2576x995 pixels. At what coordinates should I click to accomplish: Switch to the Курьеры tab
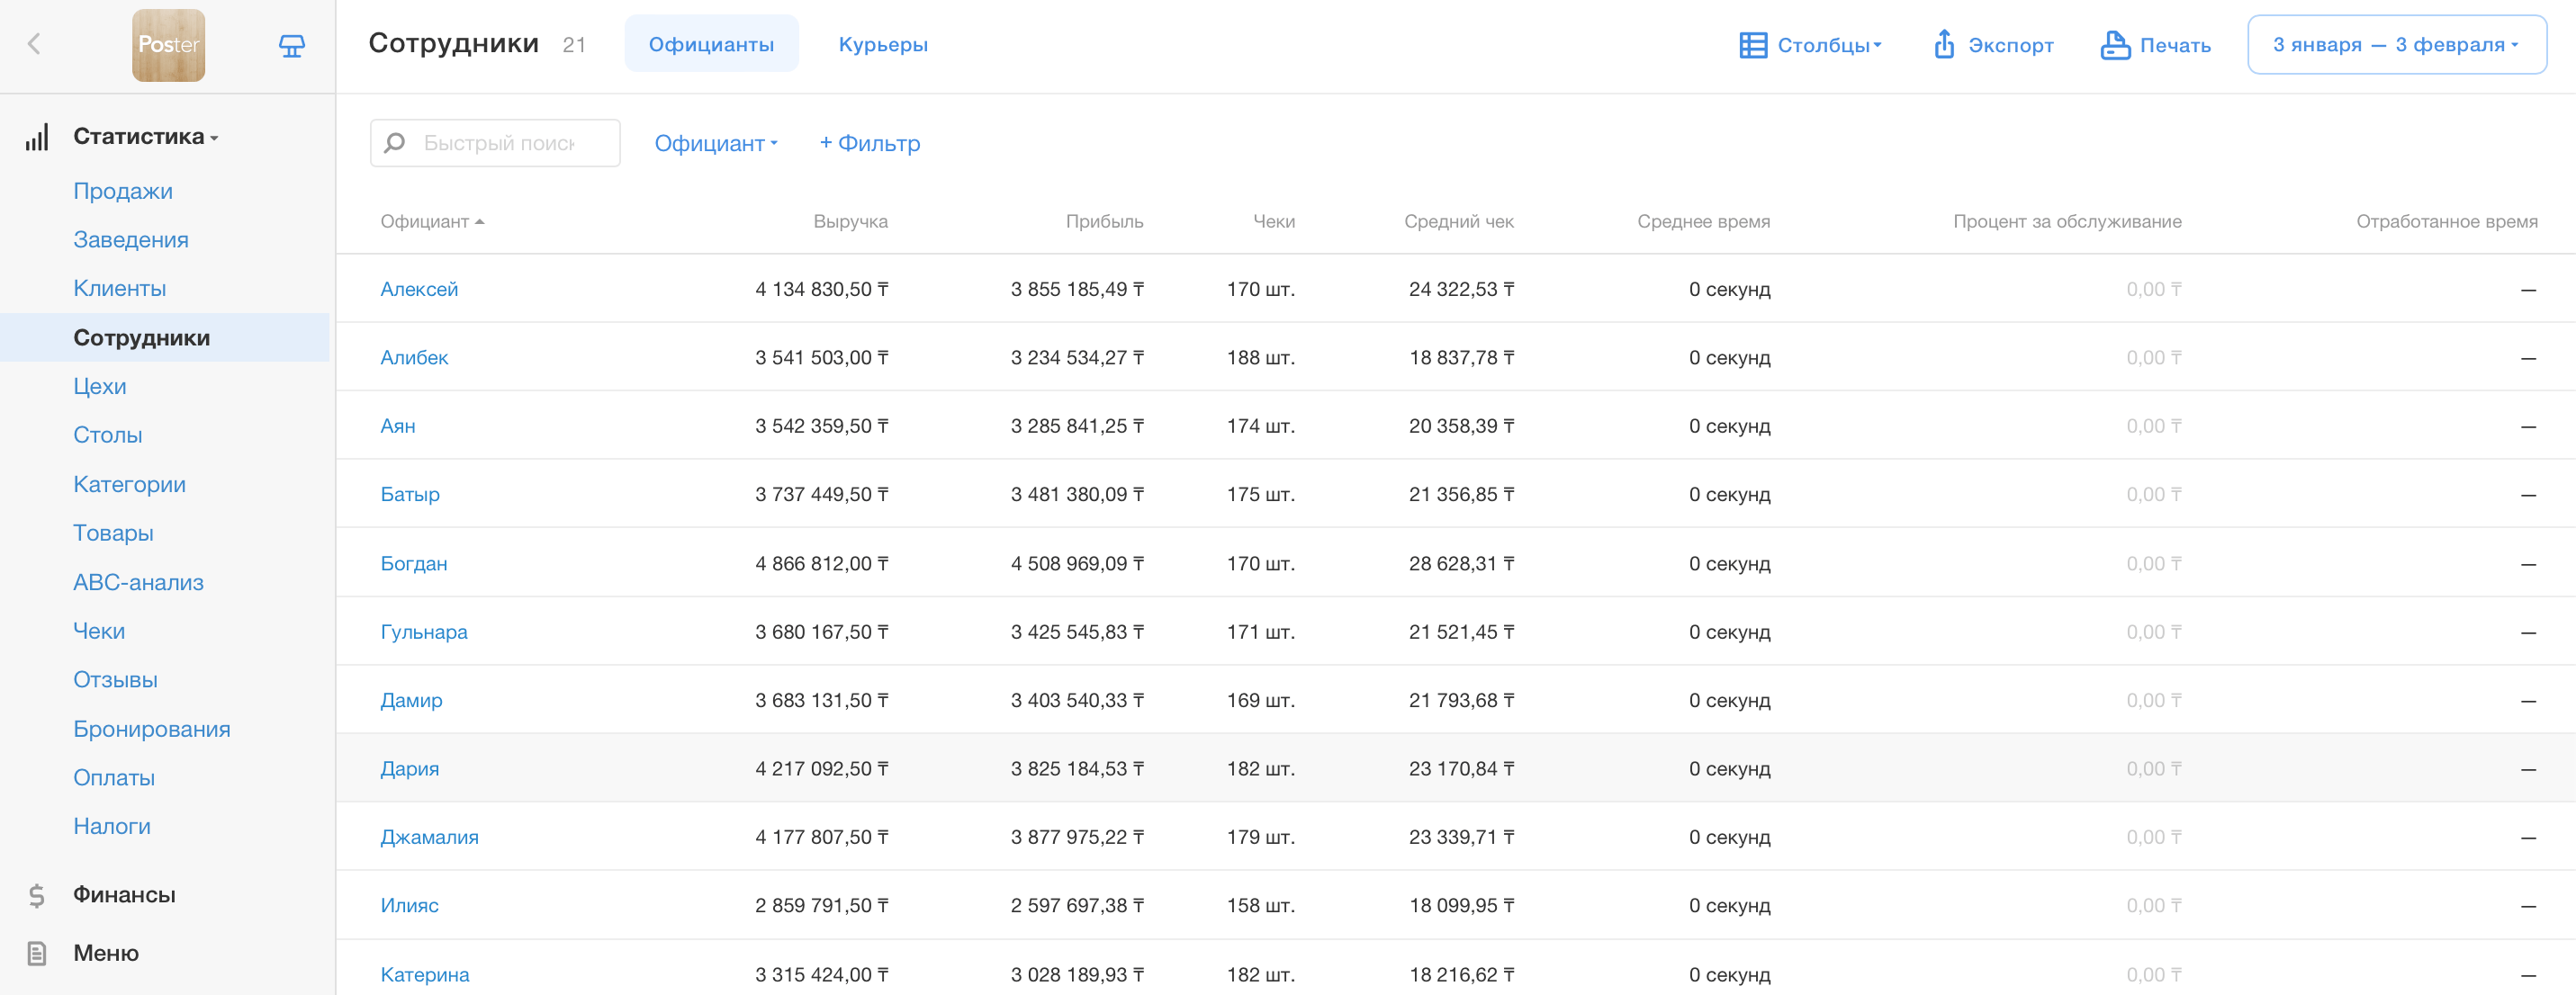pyautogui.click(x=882, y=45)
